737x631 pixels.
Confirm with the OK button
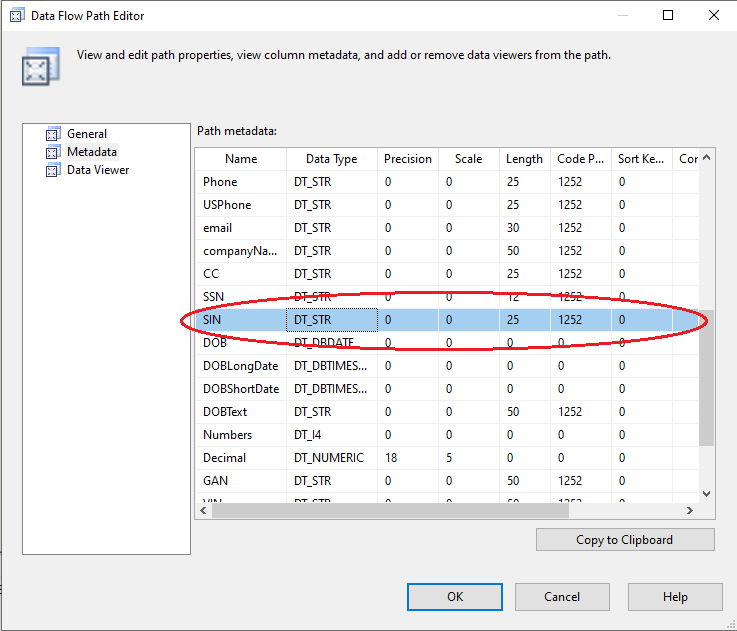click(x=454, y=597)
